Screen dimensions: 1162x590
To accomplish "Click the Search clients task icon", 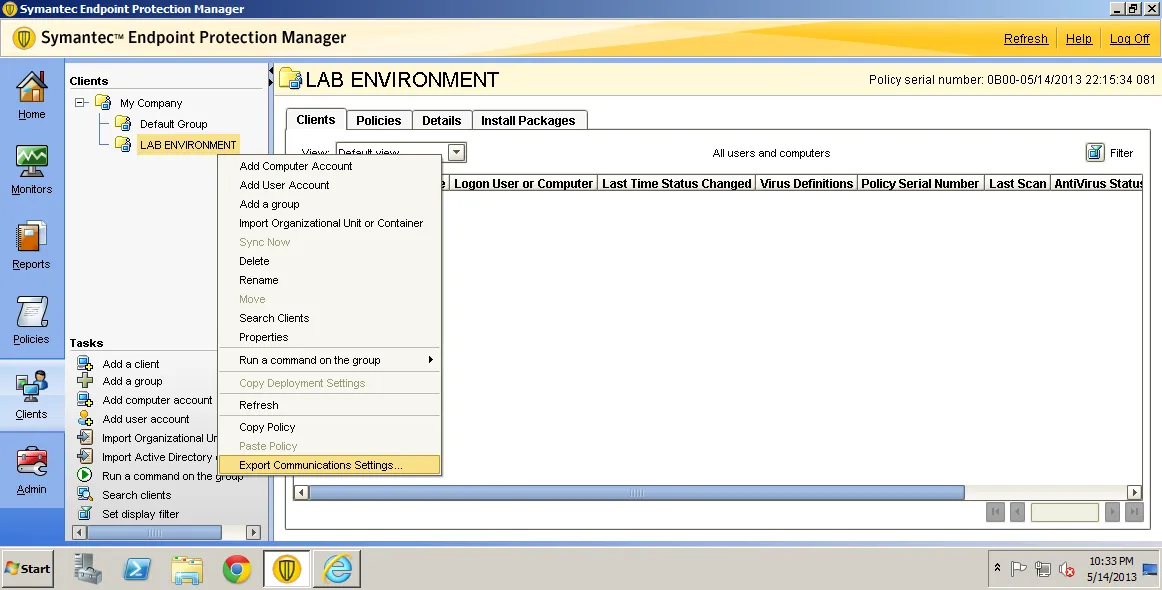I will click(85, 494).
